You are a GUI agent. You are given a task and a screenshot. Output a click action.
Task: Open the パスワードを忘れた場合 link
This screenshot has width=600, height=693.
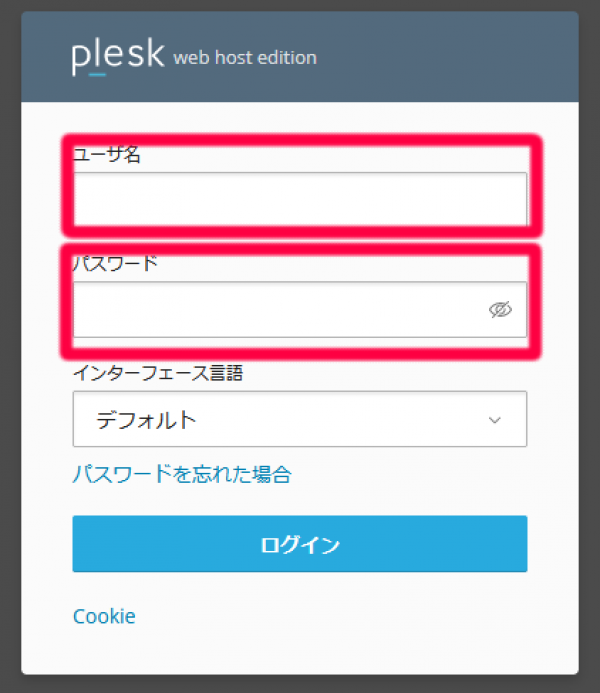coord(182,474)
